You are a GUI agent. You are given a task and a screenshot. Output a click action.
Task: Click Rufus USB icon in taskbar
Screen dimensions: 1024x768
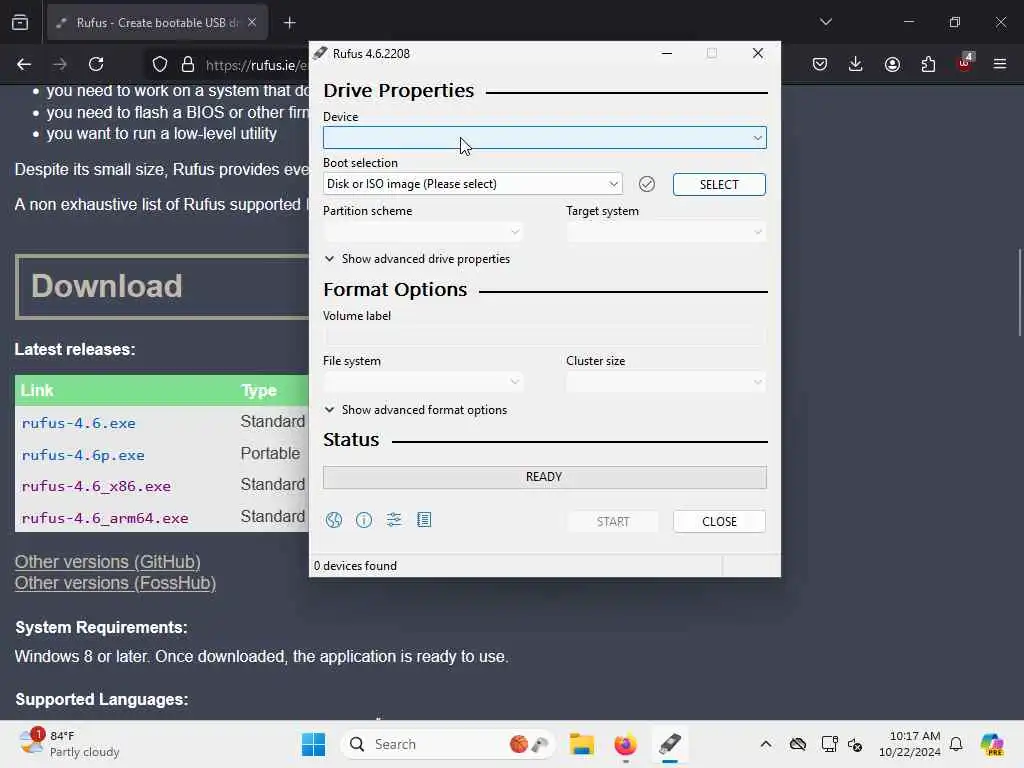tap(669, 744)
